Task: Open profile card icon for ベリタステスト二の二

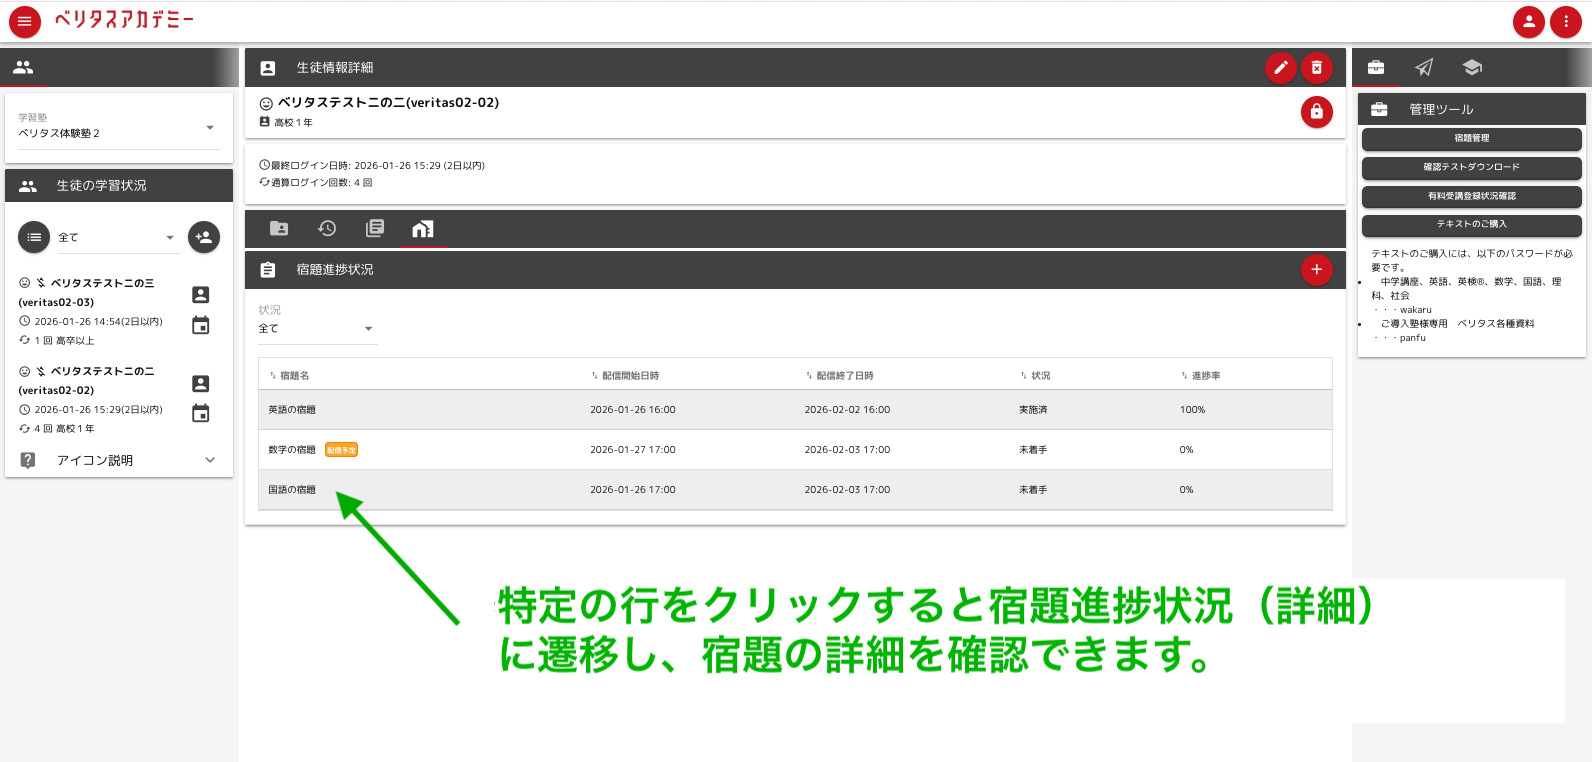Action: point(201,383)
